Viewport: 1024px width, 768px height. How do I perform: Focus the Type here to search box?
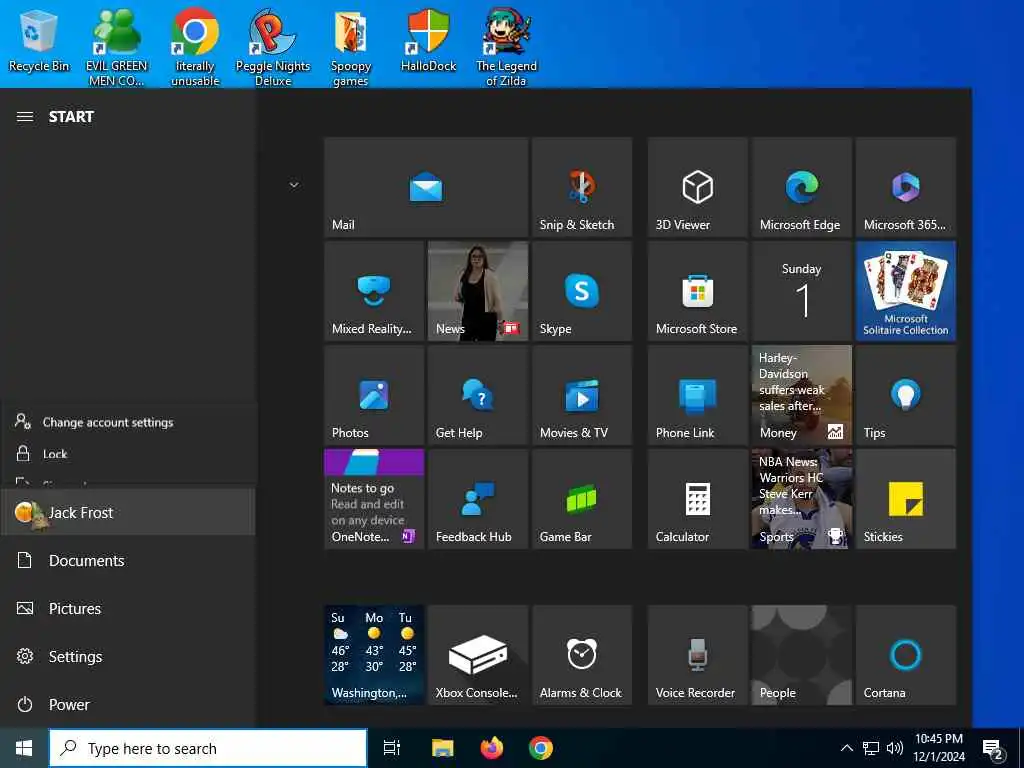(x=208, y=748)
